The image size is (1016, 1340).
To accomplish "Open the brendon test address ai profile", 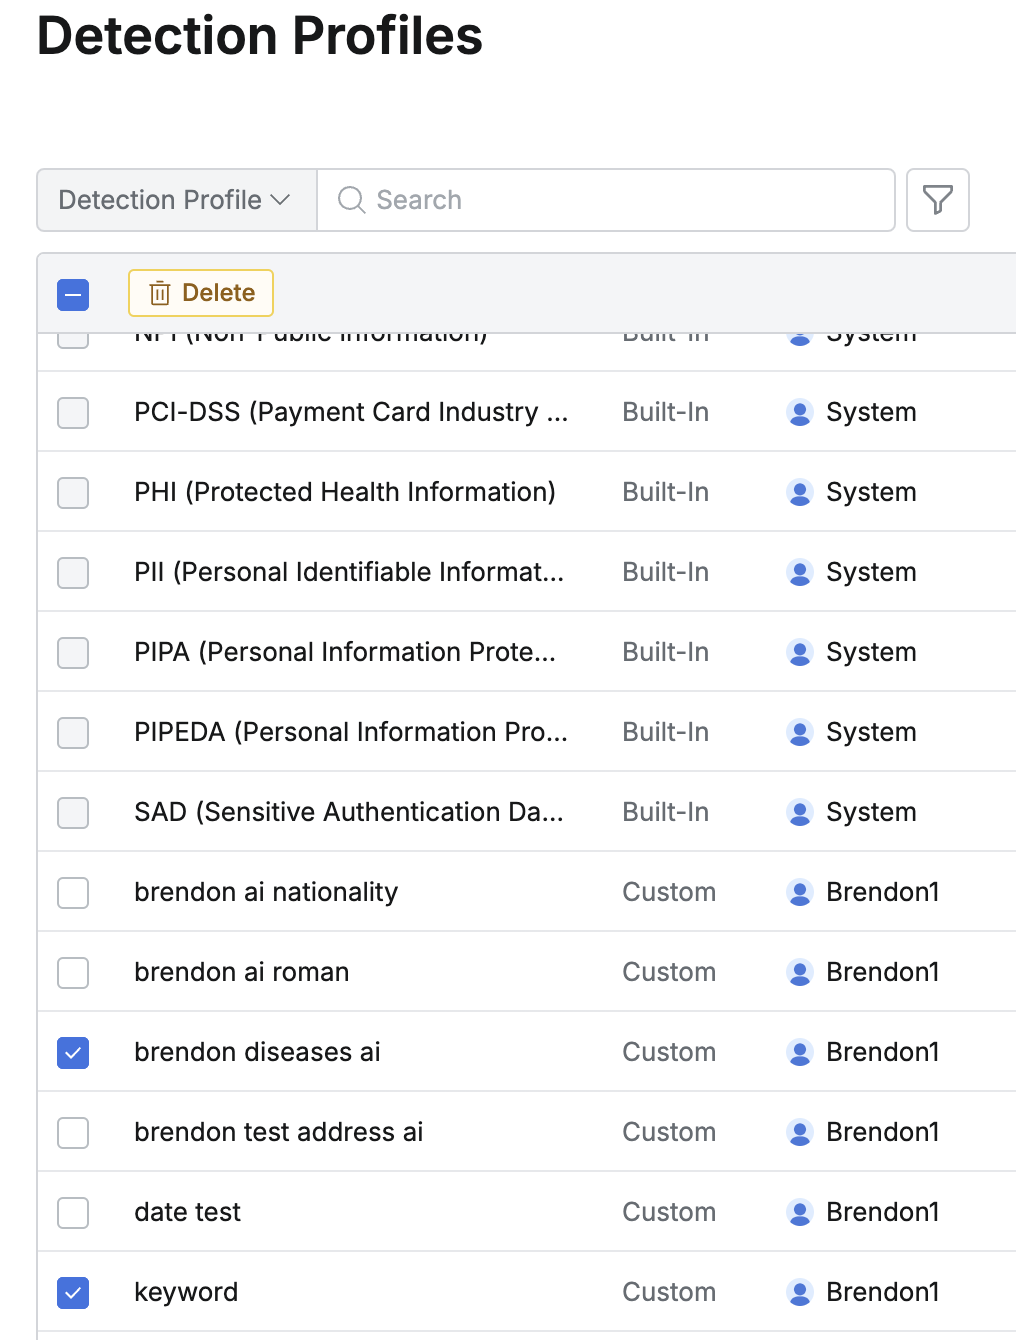I will [278, 1132].
